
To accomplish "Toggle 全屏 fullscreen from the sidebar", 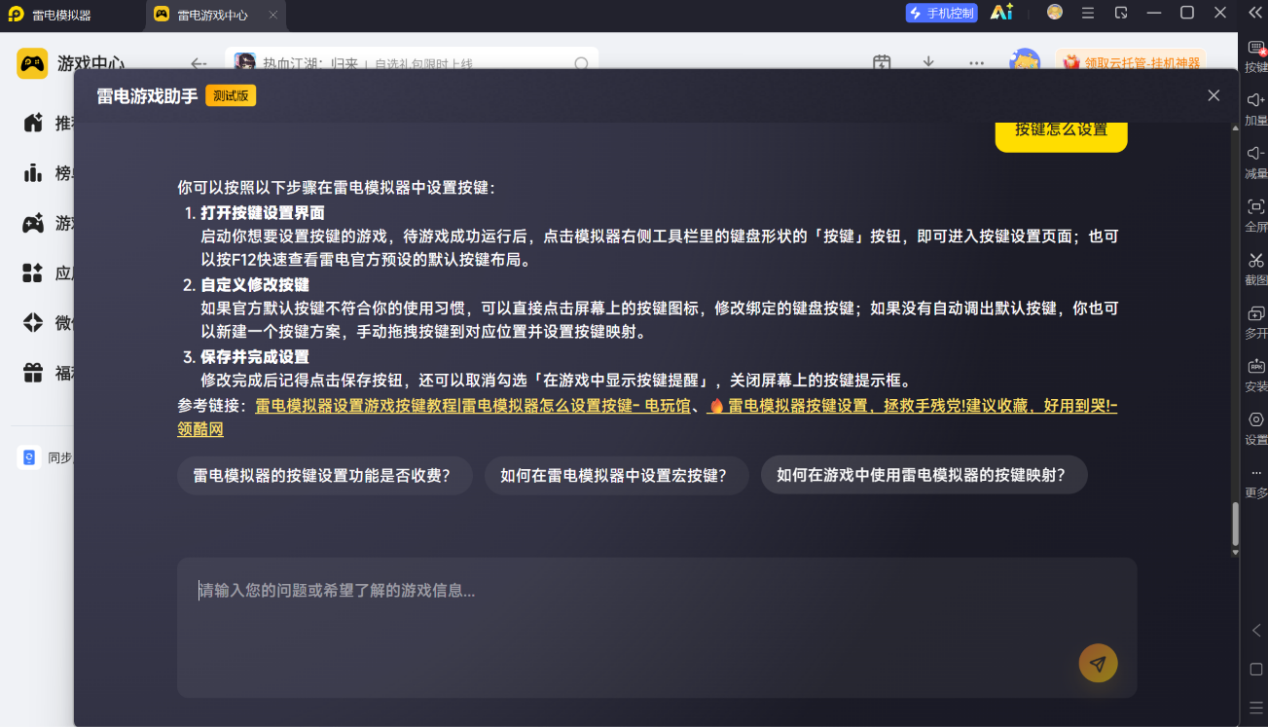I will tap(1256, 215).
